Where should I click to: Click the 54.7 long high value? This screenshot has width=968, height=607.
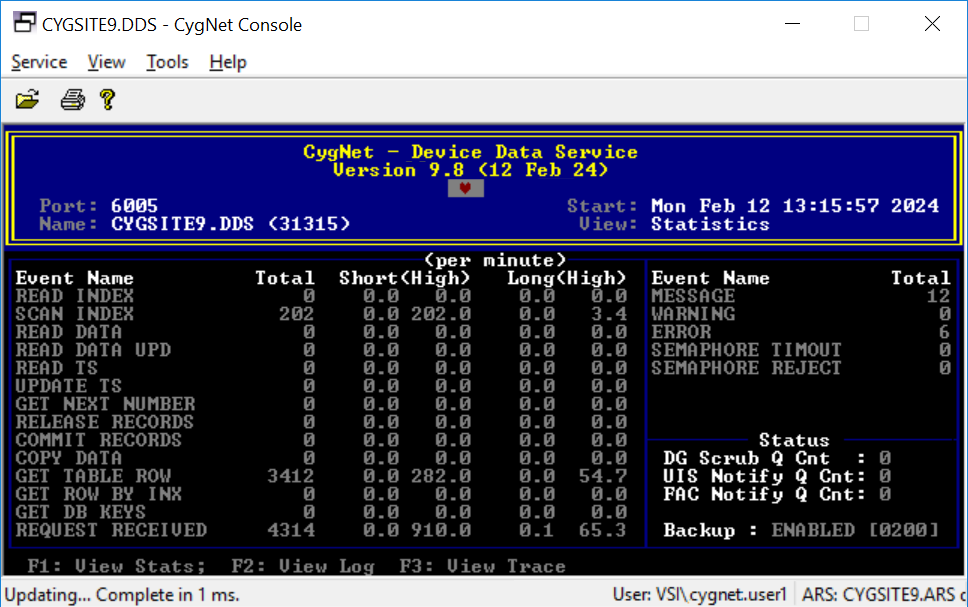pos(603,476)
